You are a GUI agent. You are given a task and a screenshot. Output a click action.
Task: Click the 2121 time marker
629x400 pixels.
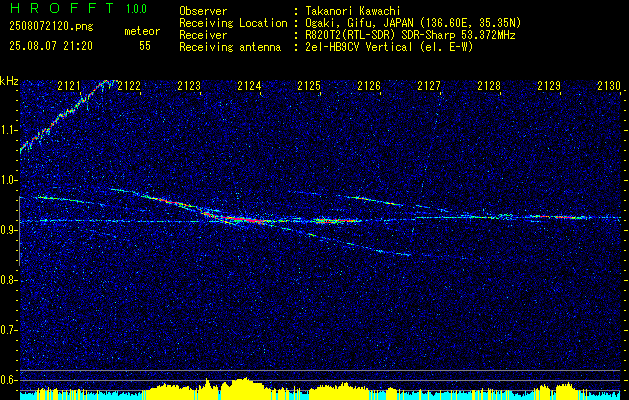(x=69, y=85)
